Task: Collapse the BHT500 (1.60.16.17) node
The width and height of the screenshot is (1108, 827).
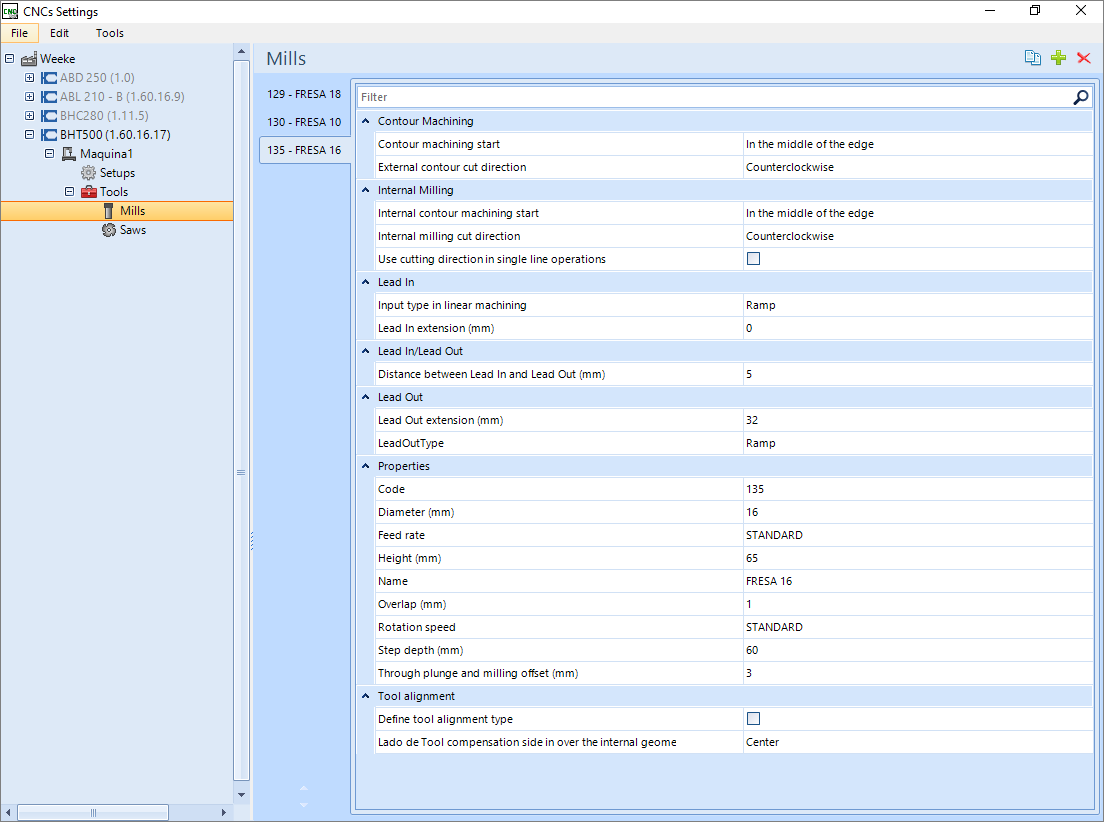Action: (x=29, y=135)
